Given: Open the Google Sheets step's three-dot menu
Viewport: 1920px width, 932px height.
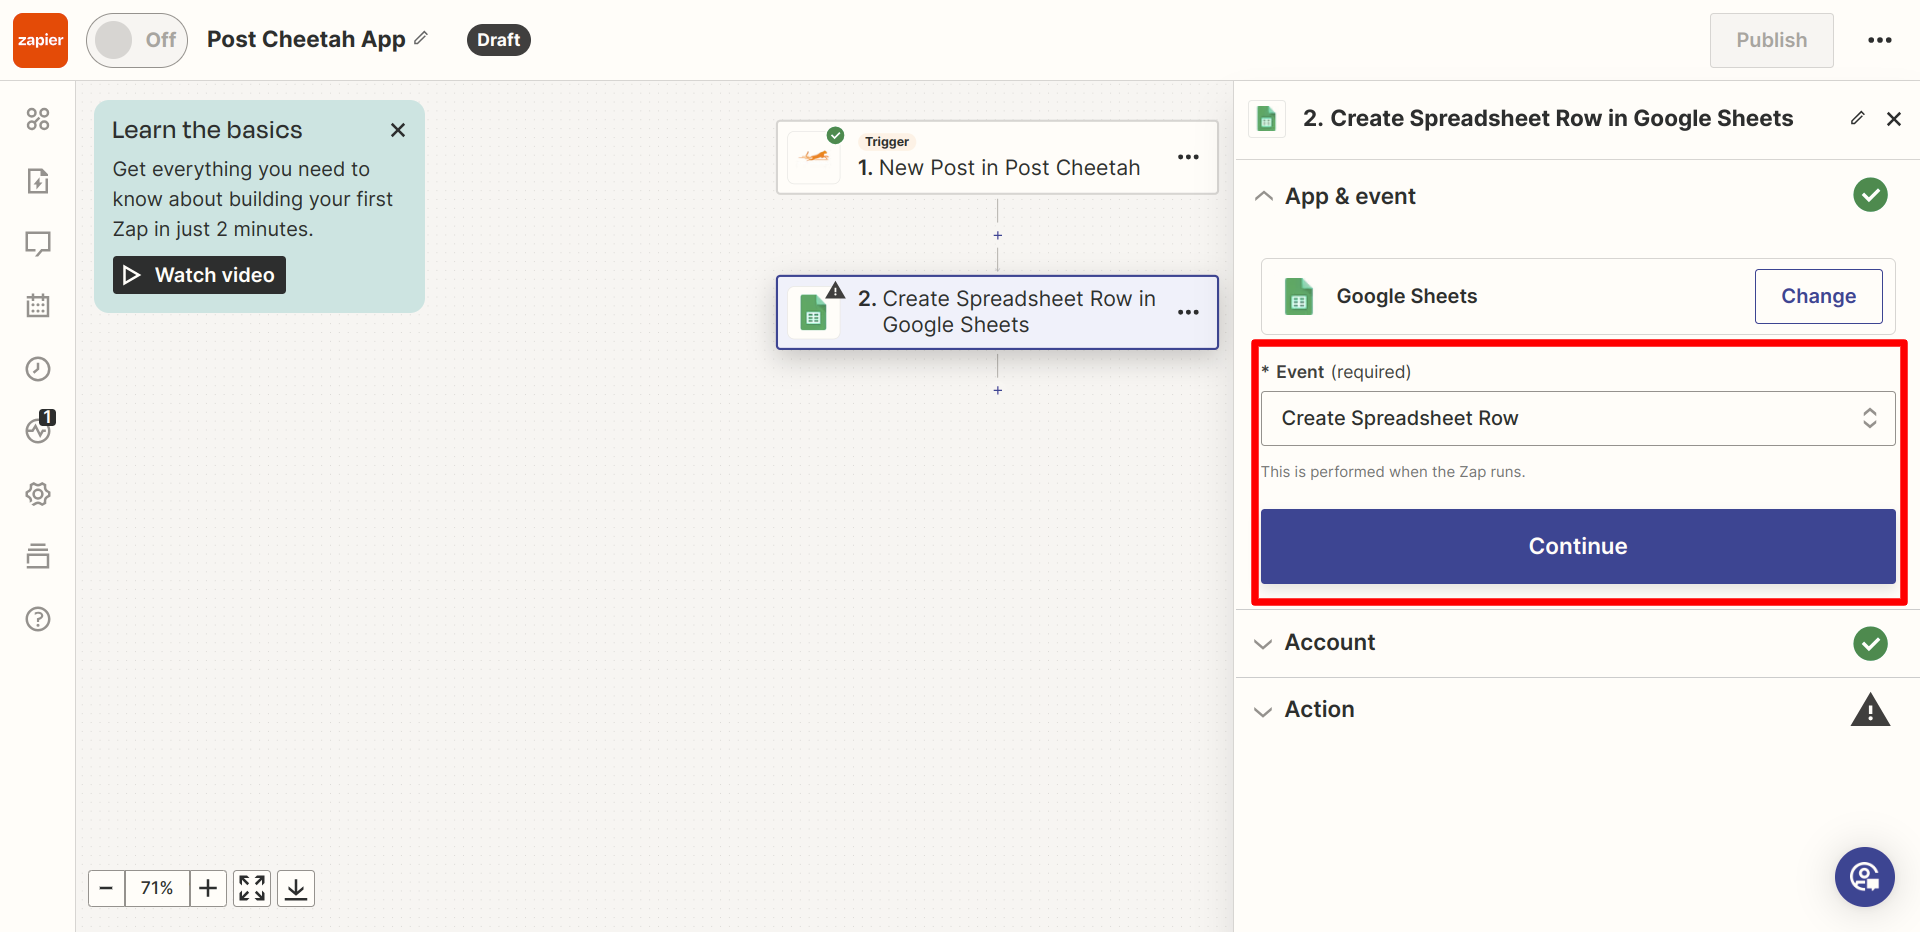Looking at the screenshot, I should [x=1188, y=312].
